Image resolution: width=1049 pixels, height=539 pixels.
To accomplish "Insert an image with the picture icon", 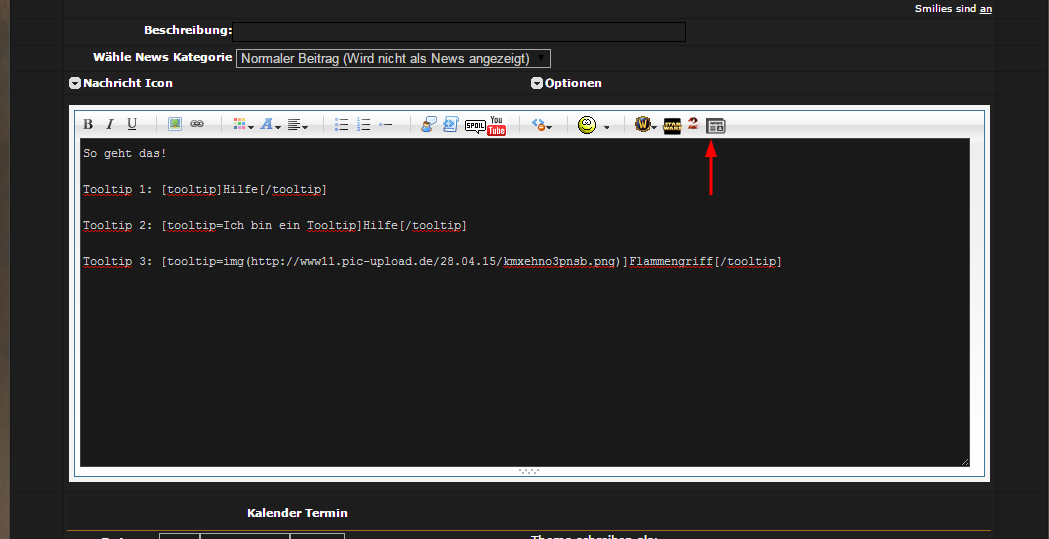I will tap(175, 124).
